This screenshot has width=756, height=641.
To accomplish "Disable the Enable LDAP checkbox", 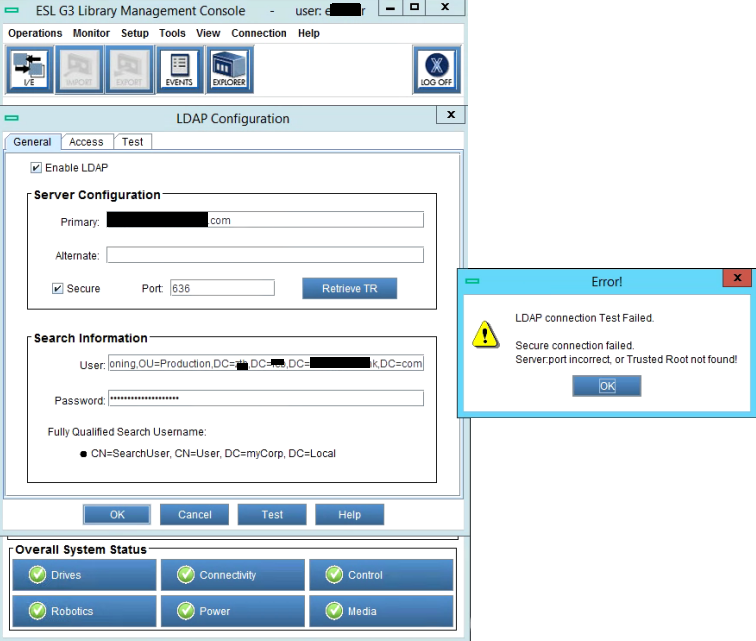I will point(37,168).
